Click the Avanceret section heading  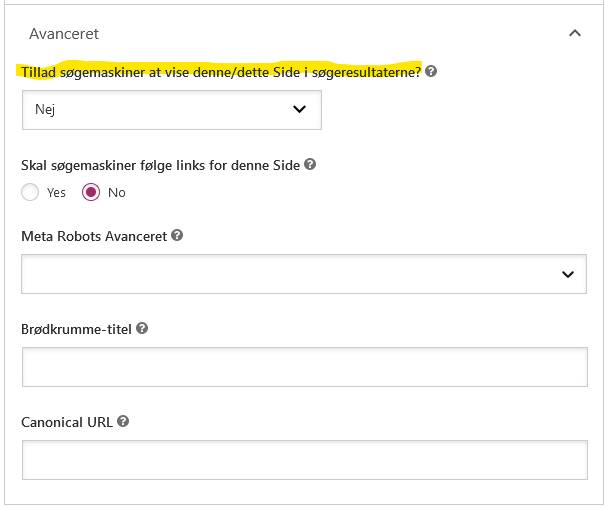pyautogui.click(x=64, y=34)
